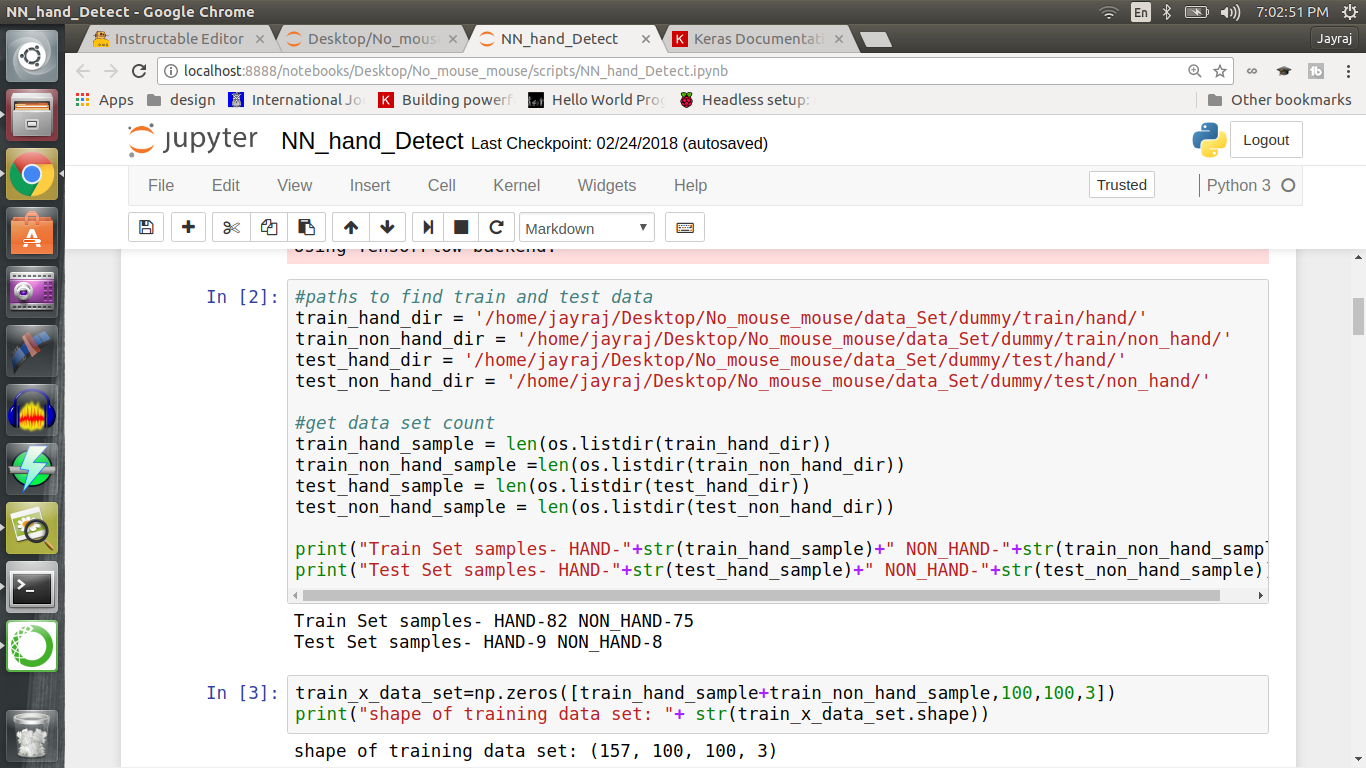This screenshot has height=768, width=1366.
Task: Open the system clock 7:02:51 PM
Action: (1290, 12)
